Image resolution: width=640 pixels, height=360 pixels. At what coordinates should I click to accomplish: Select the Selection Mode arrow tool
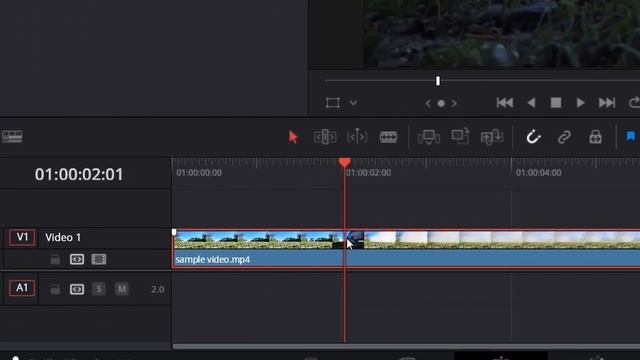pyautogui.click(x=293, y=137)
